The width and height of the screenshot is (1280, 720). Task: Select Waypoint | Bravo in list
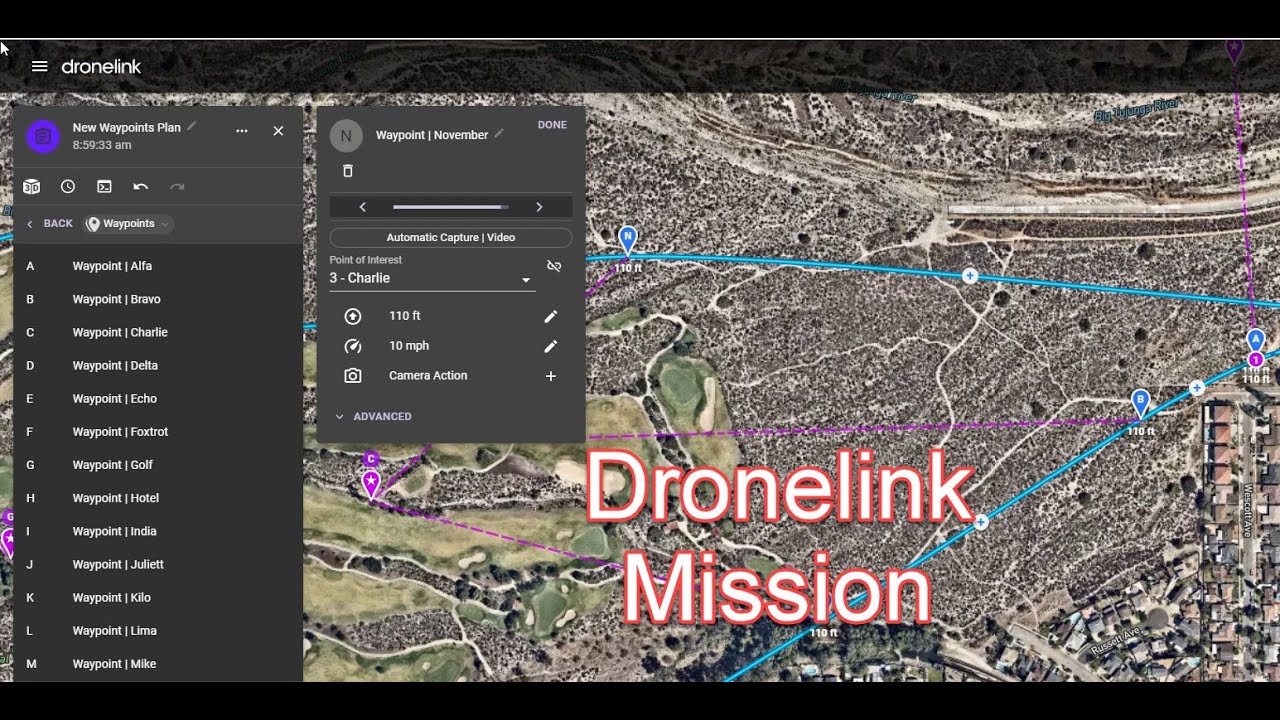point(158,299)
